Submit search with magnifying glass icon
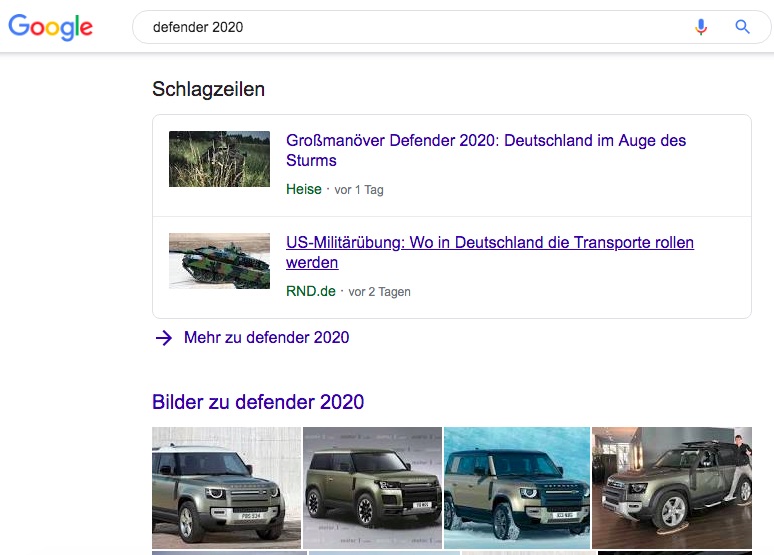 (742, 27)
